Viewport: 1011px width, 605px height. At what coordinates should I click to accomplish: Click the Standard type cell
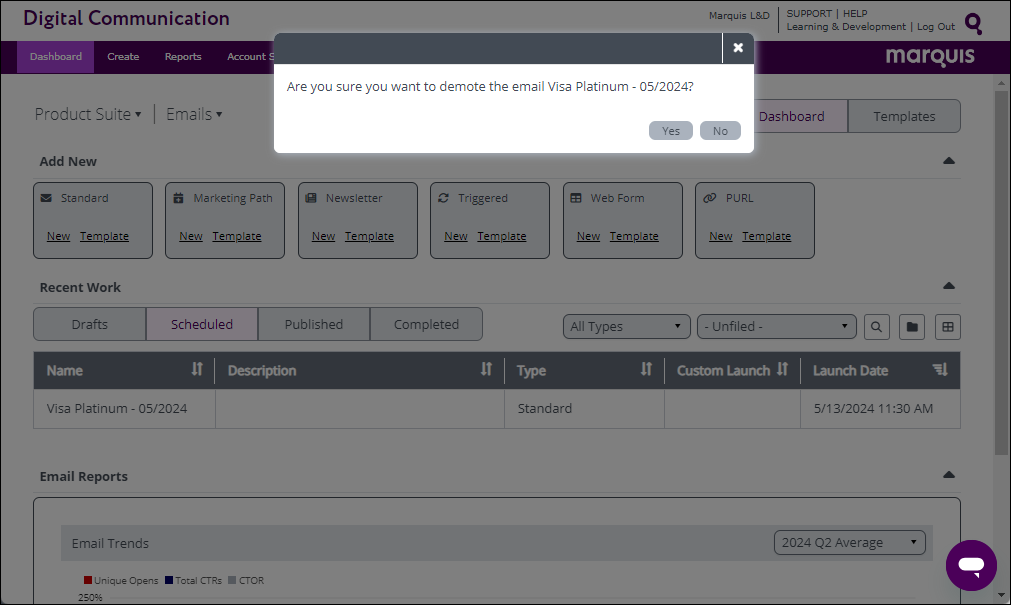545,408
